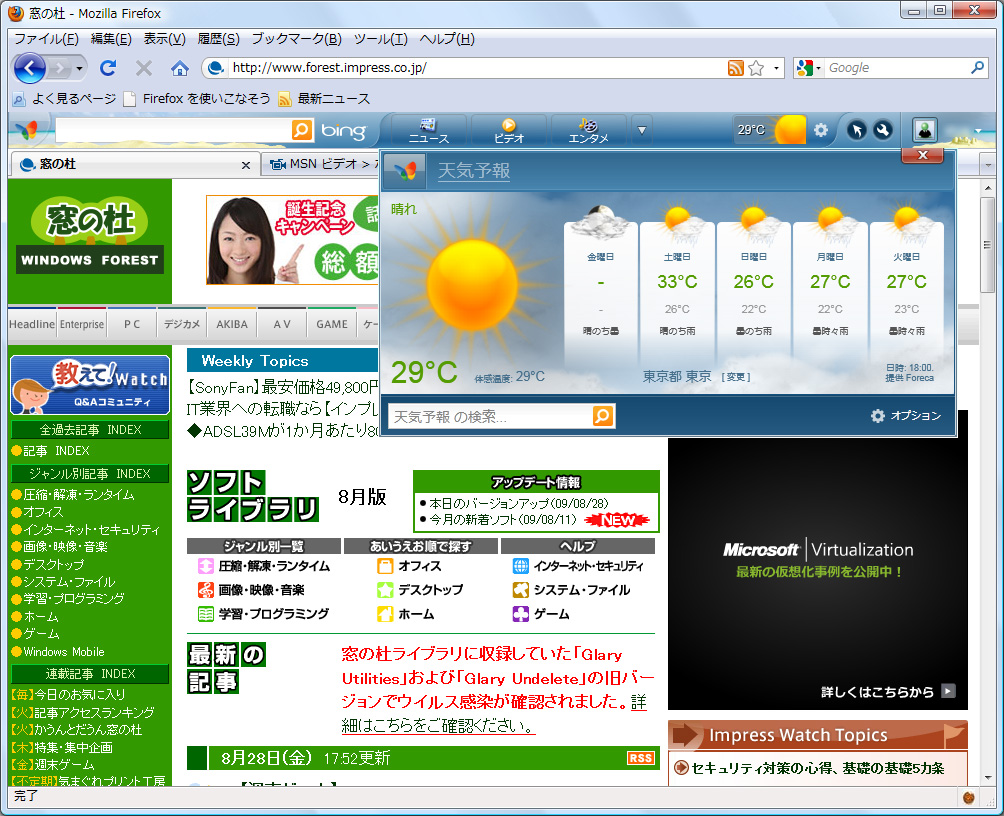
Task: Click 変更 to change the weather location
Action: [736, 376]
